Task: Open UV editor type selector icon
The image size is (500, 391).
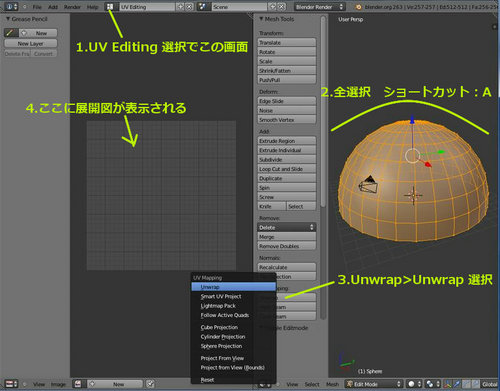Action: 11,384
